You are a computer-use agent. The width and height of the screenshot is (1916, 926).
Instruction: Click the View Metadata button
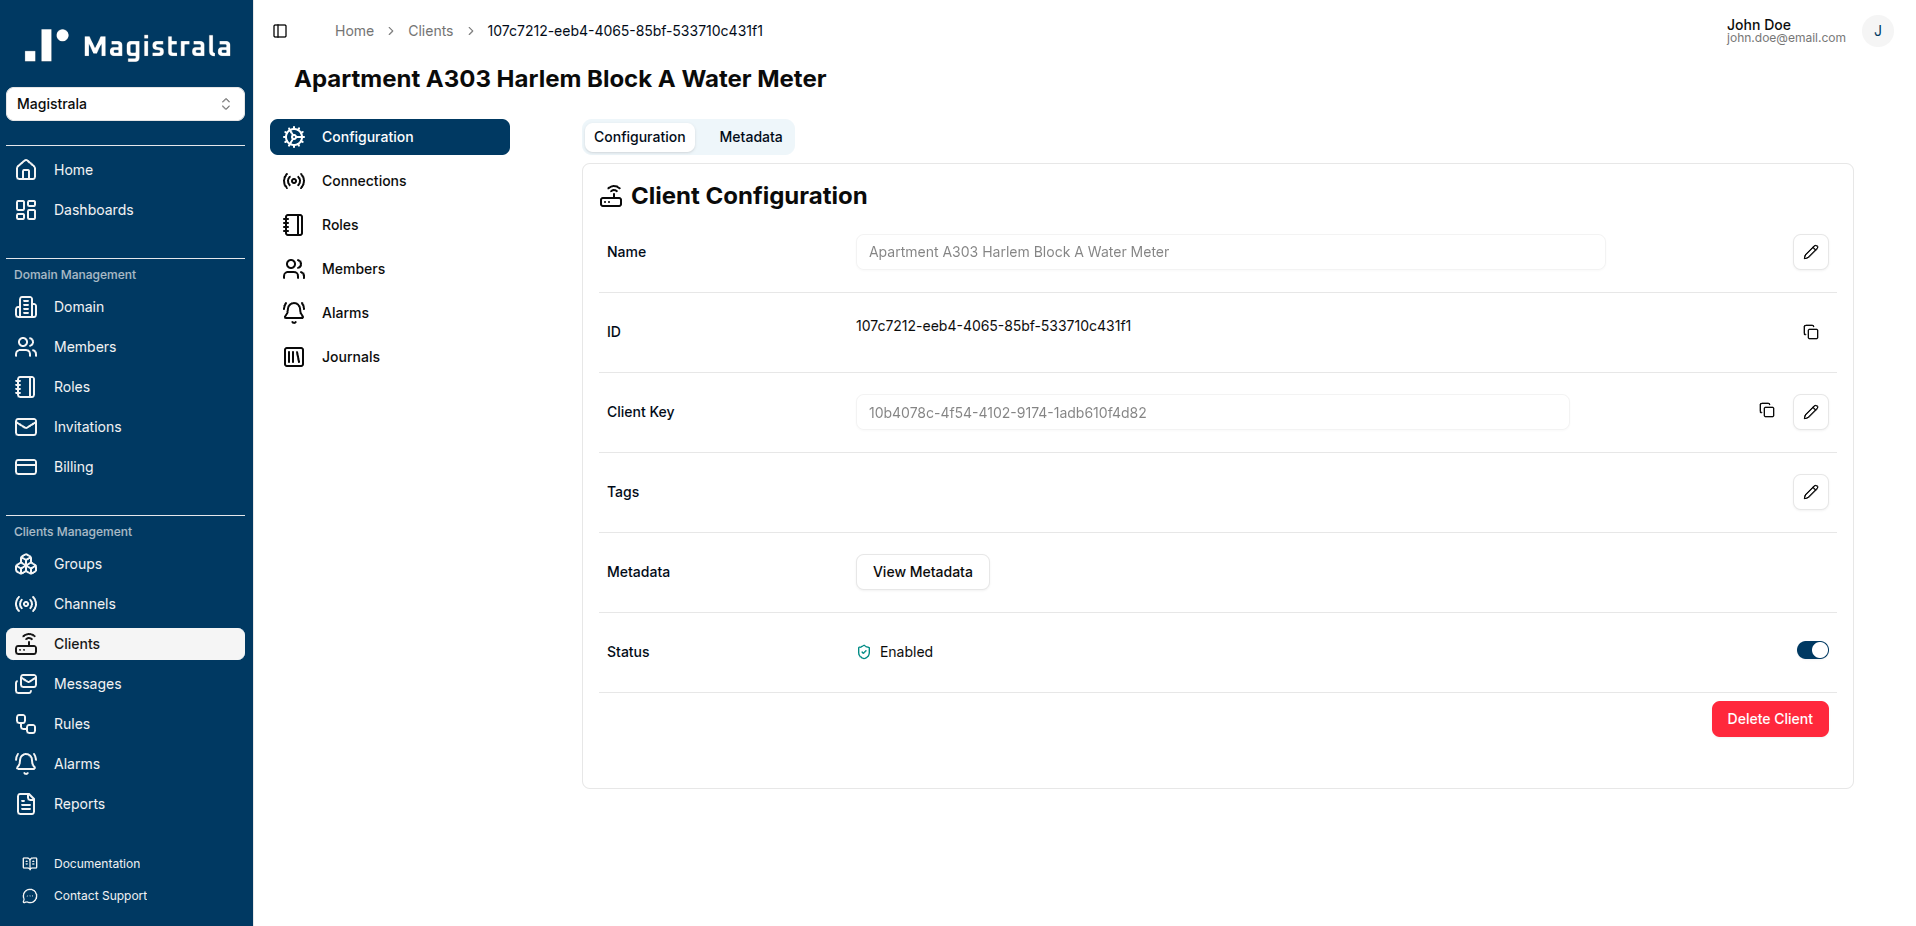922,572
